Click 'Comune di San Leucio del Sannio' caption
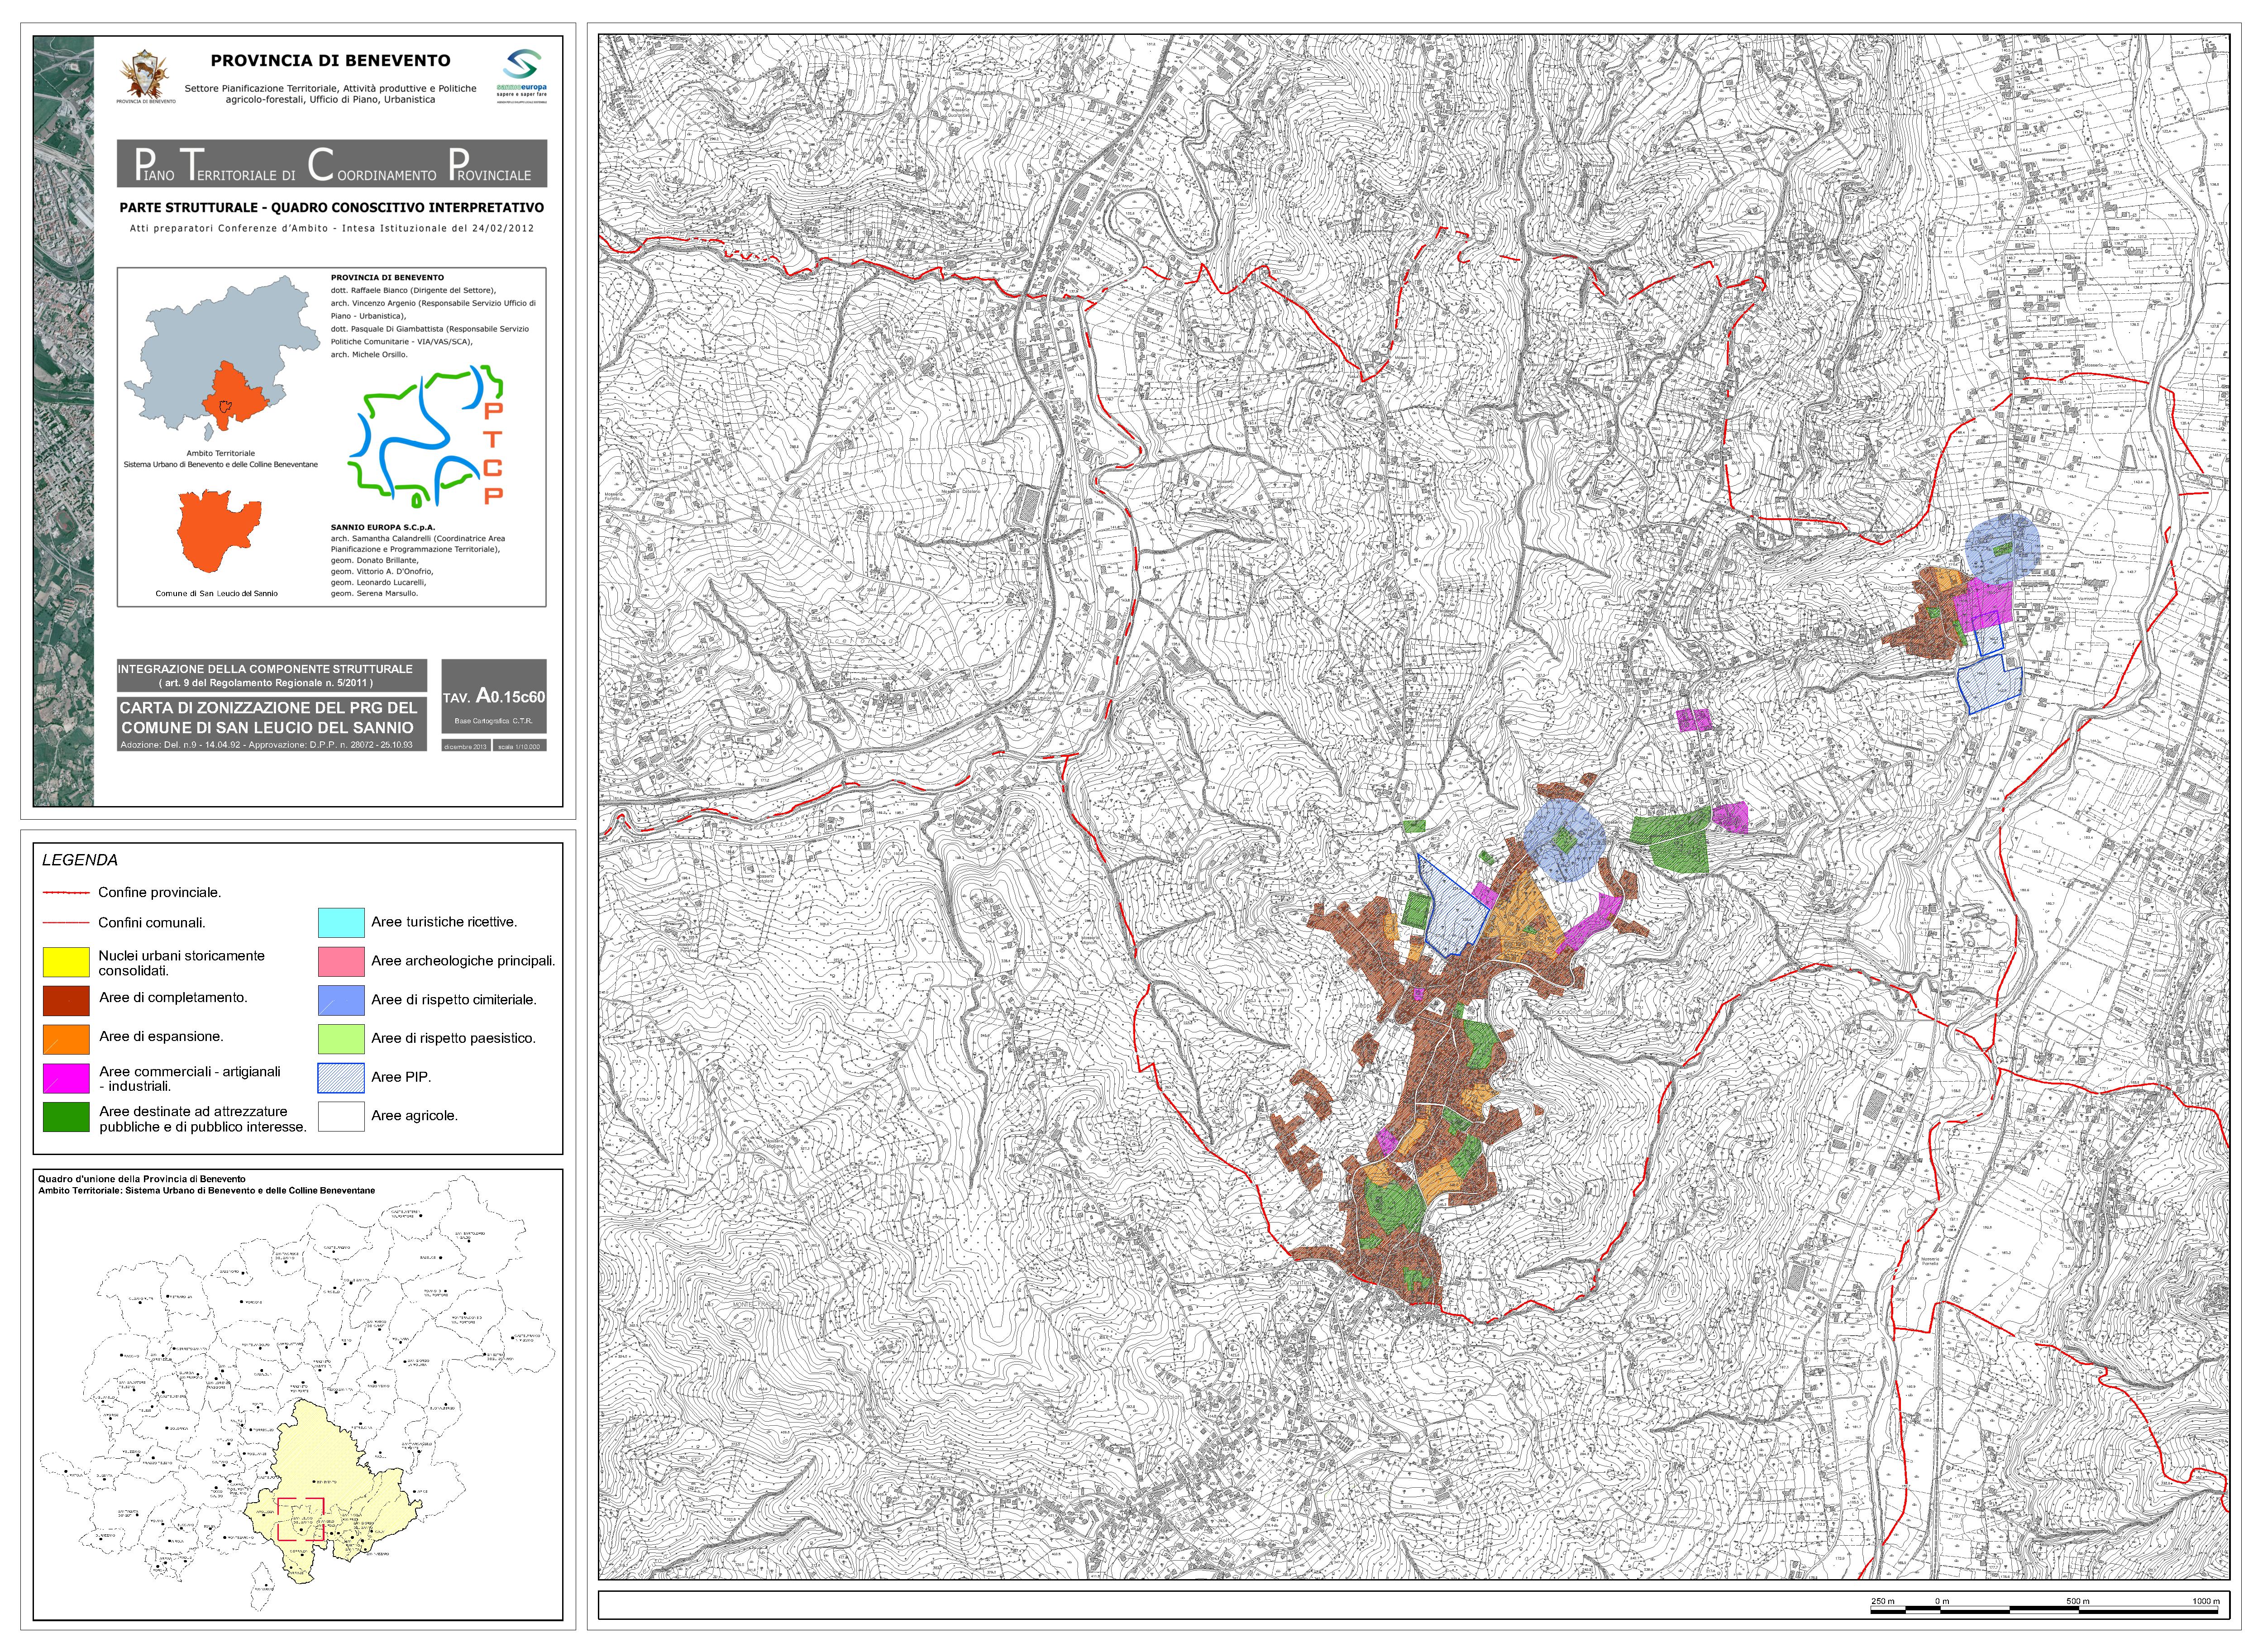 [217, 594]
